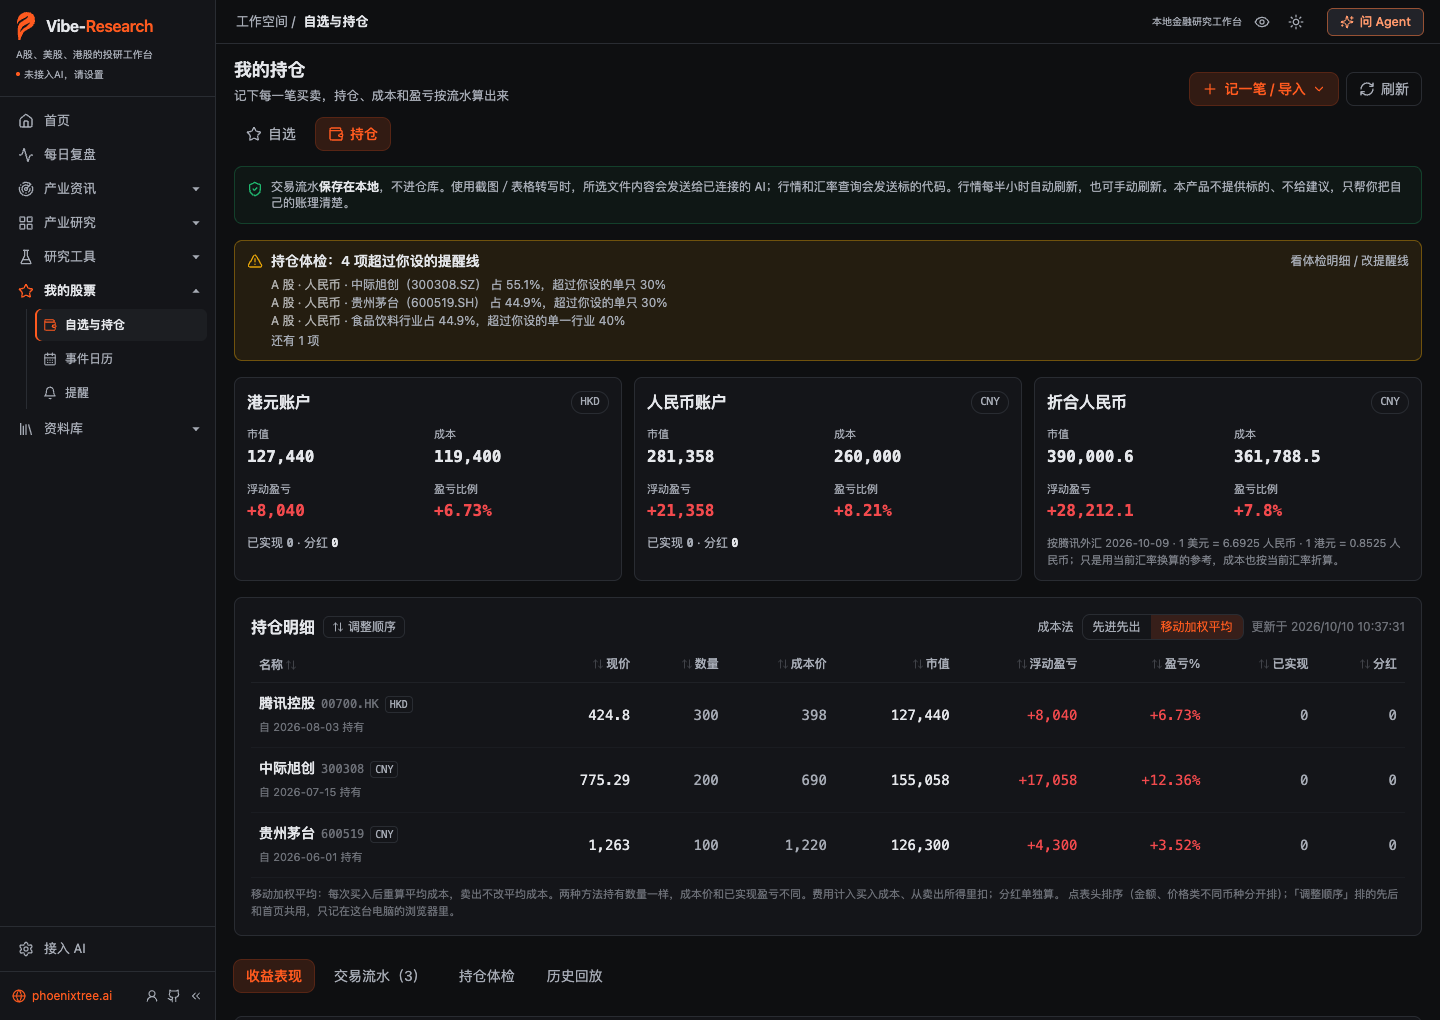Open the 持仓体检 tab
The width and height of the screenshot is (1440, 1020).
point(487,976)
